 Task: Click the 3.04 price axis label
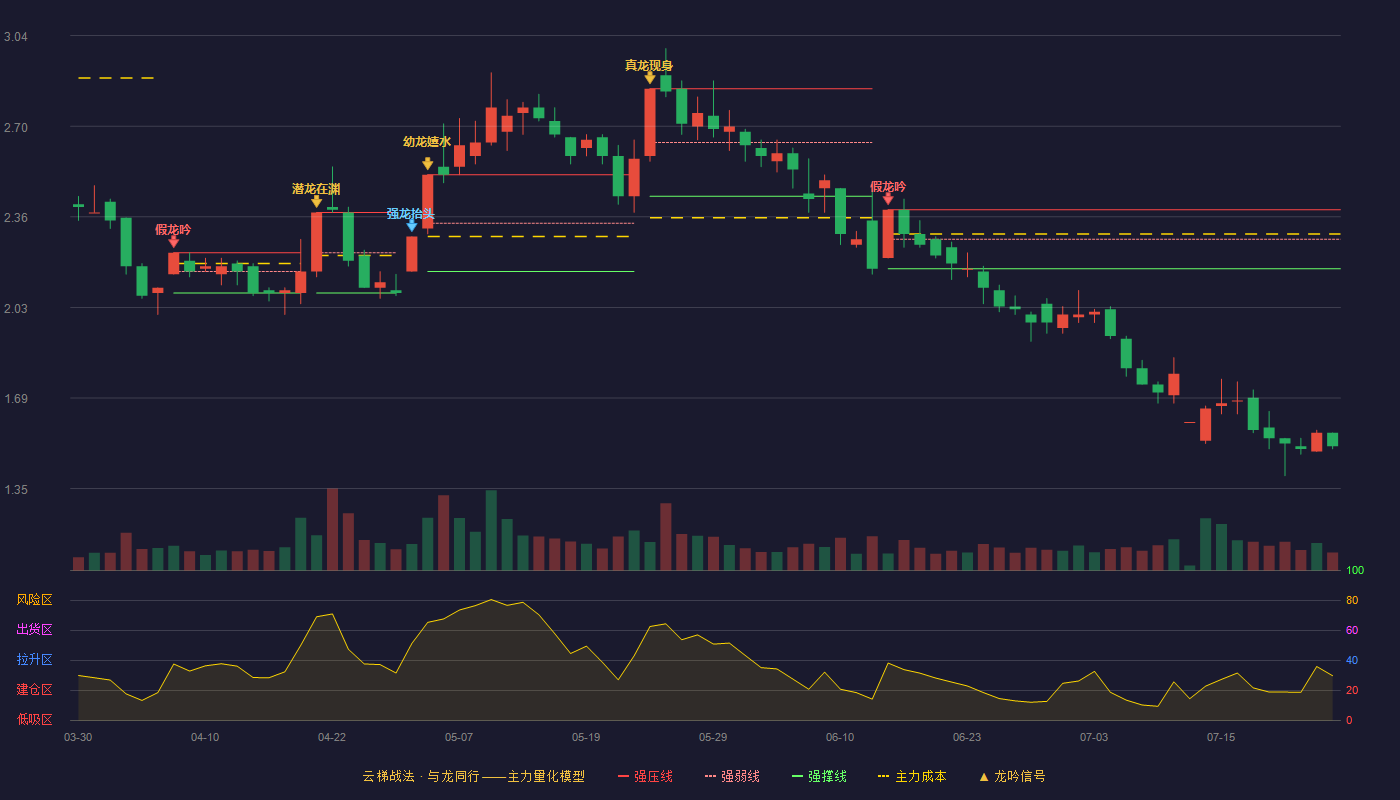16,37
